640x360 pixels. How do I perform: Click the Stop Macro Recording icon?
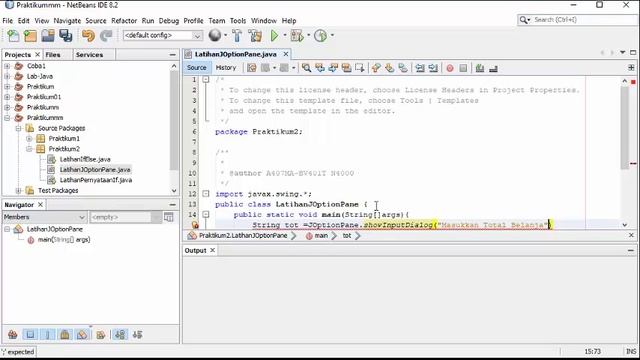(463, 68)
